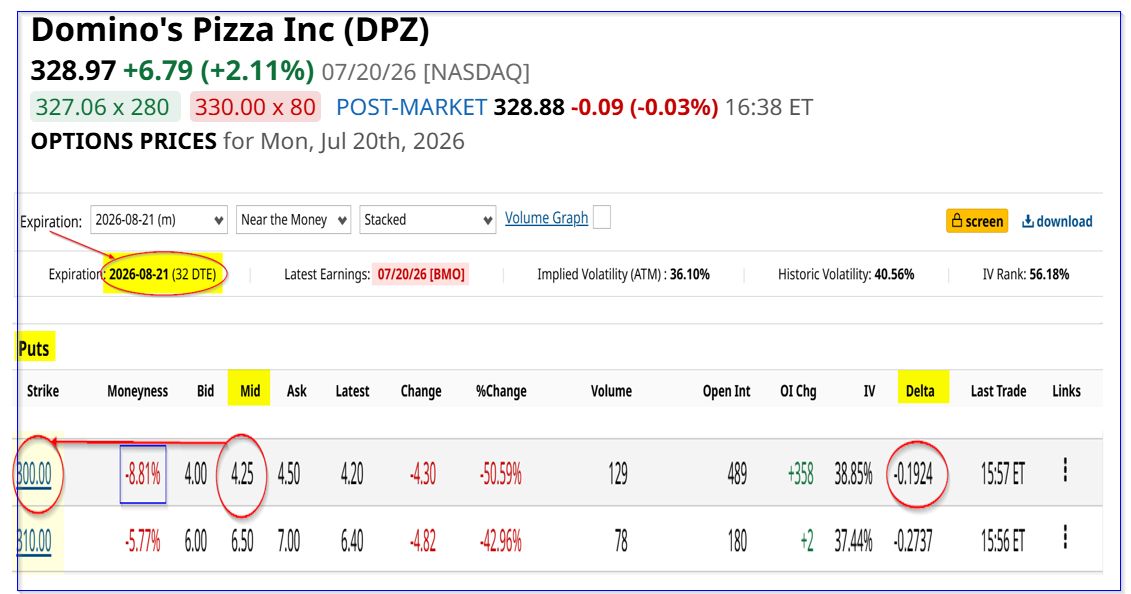Sort by the Moneyness column header
This screenshot has height=594, width=1131.
pyautogui.click(x=137, y=391)
